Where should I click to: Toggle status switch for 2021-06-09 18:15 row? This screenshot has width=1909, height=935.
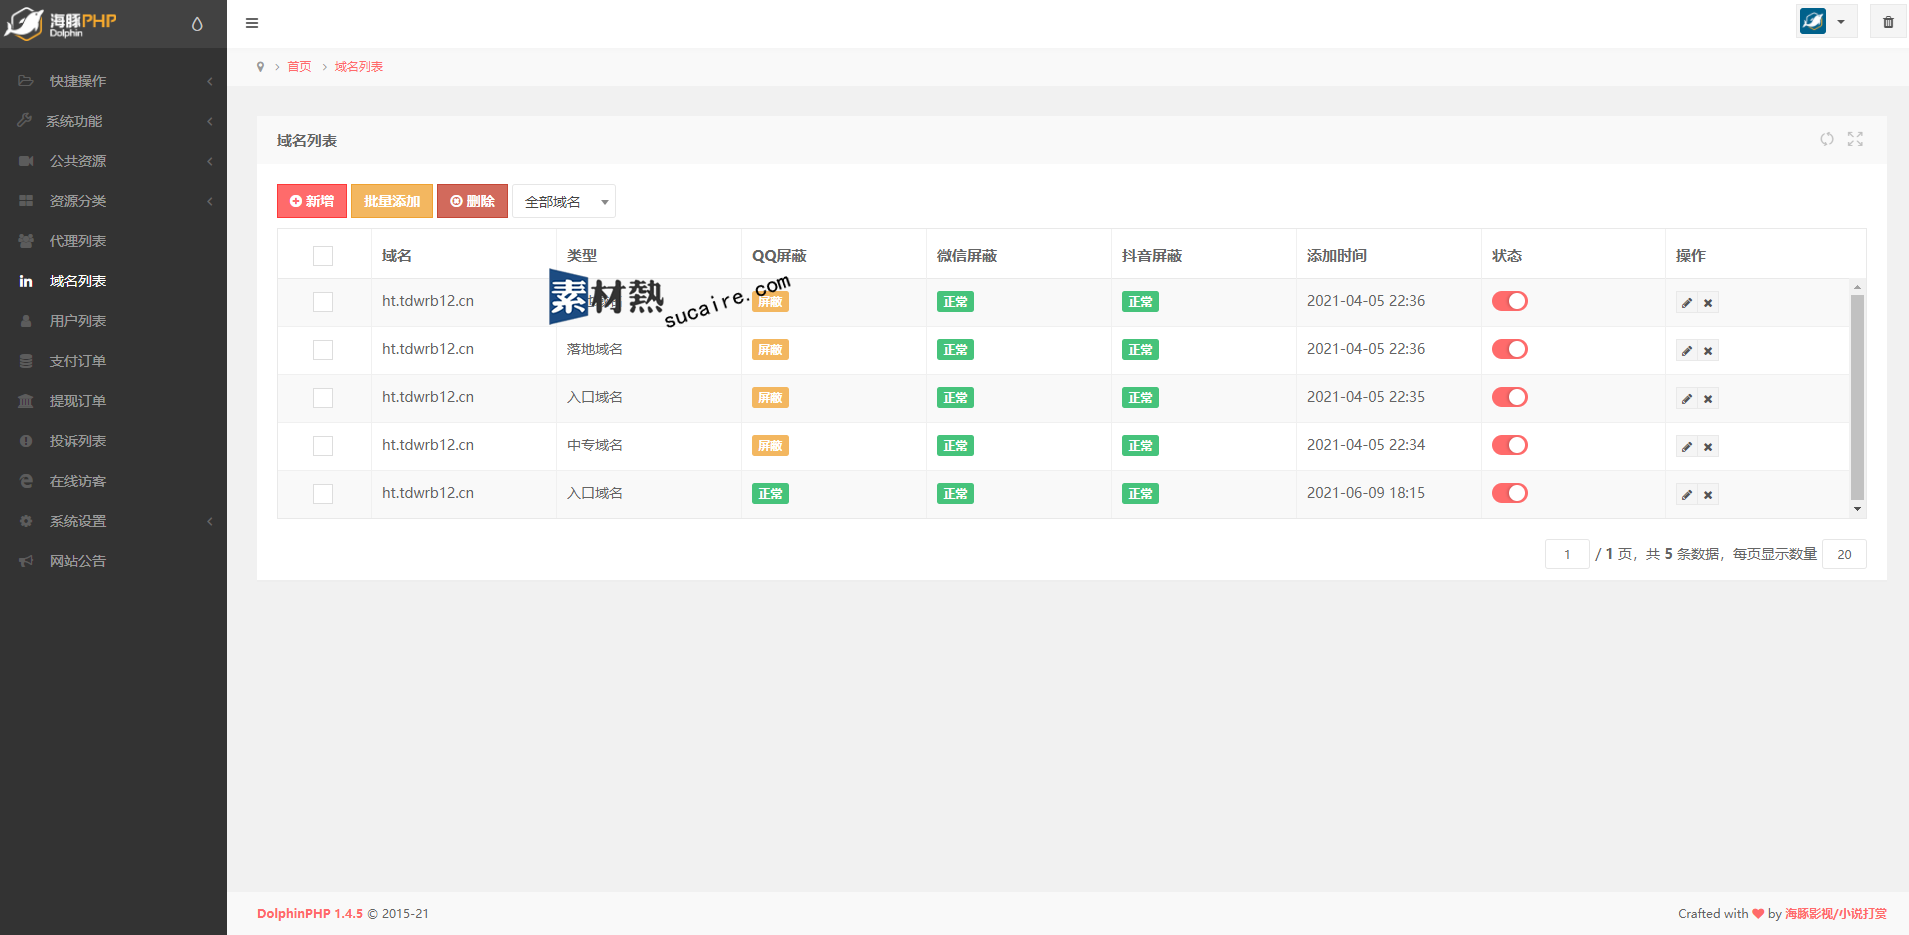(1509, 493)
